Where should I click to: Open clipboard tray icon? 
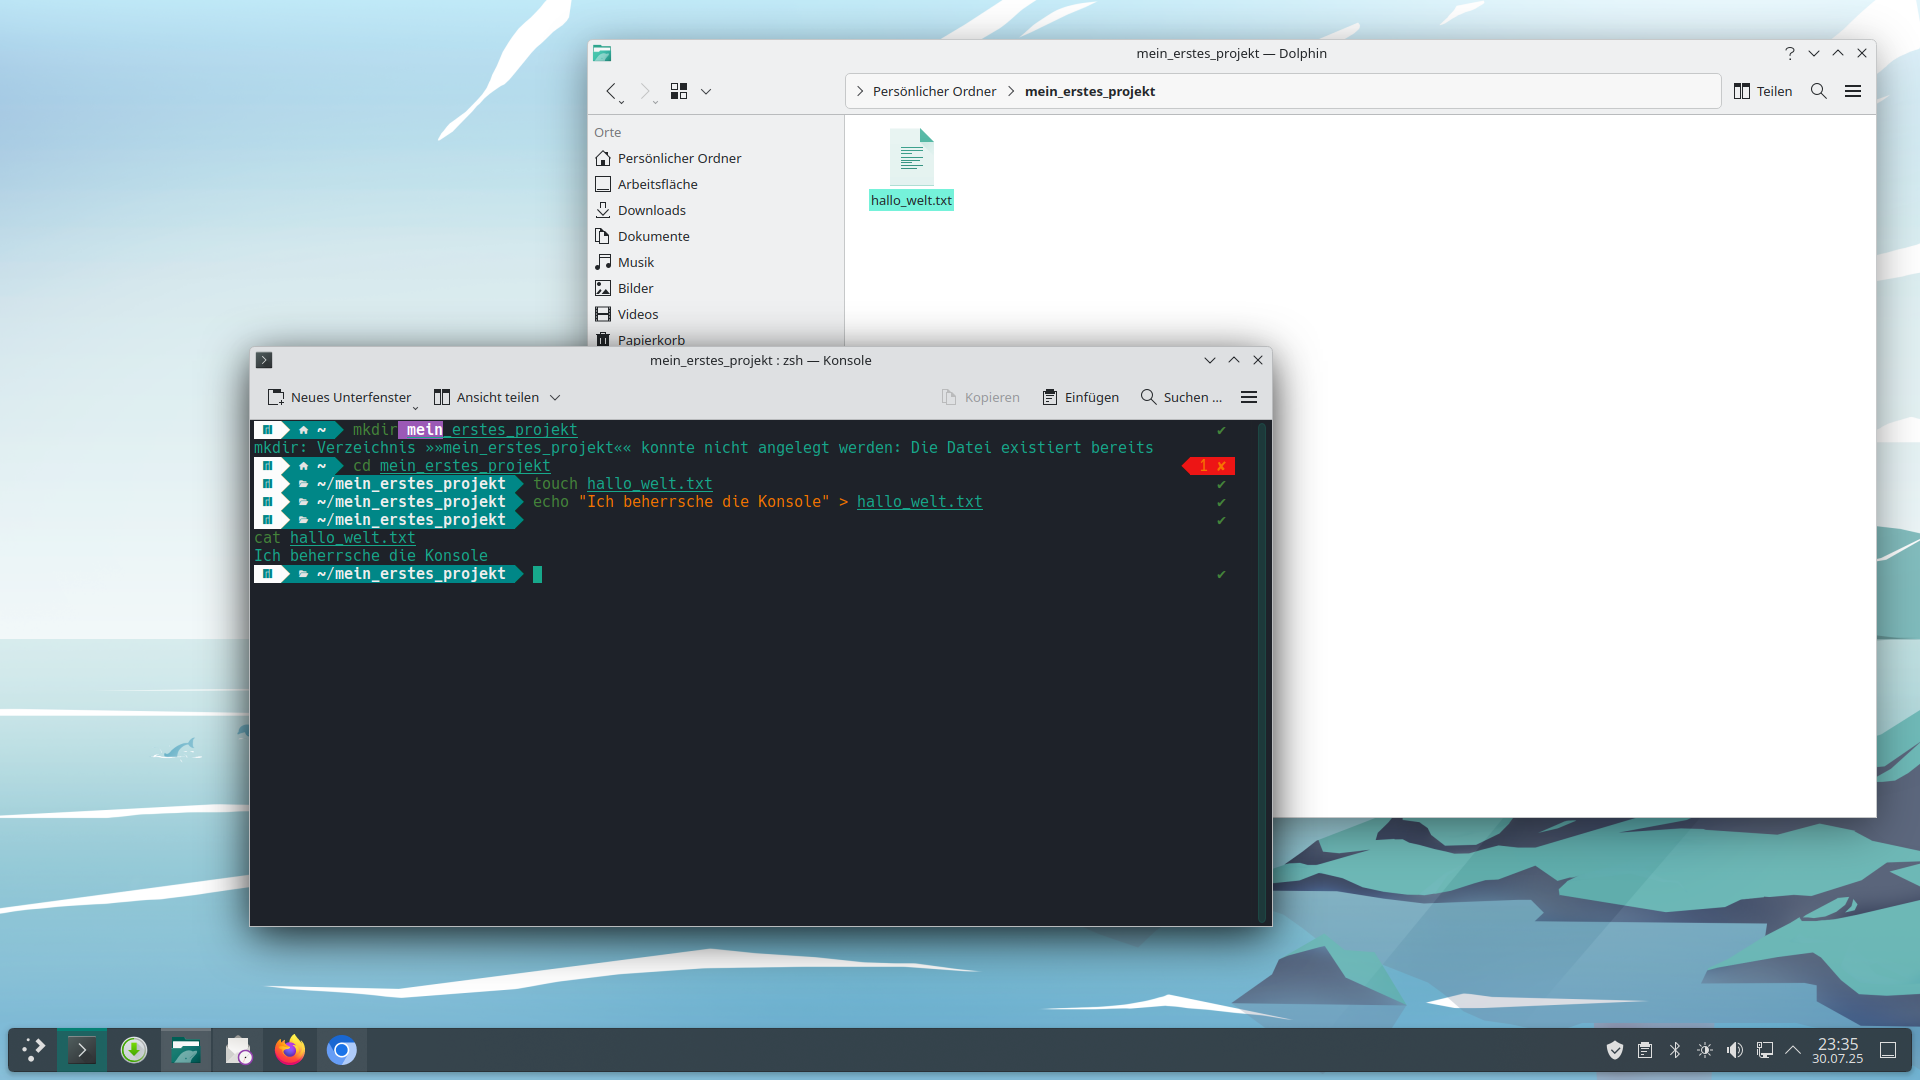coord(1645,1050)
